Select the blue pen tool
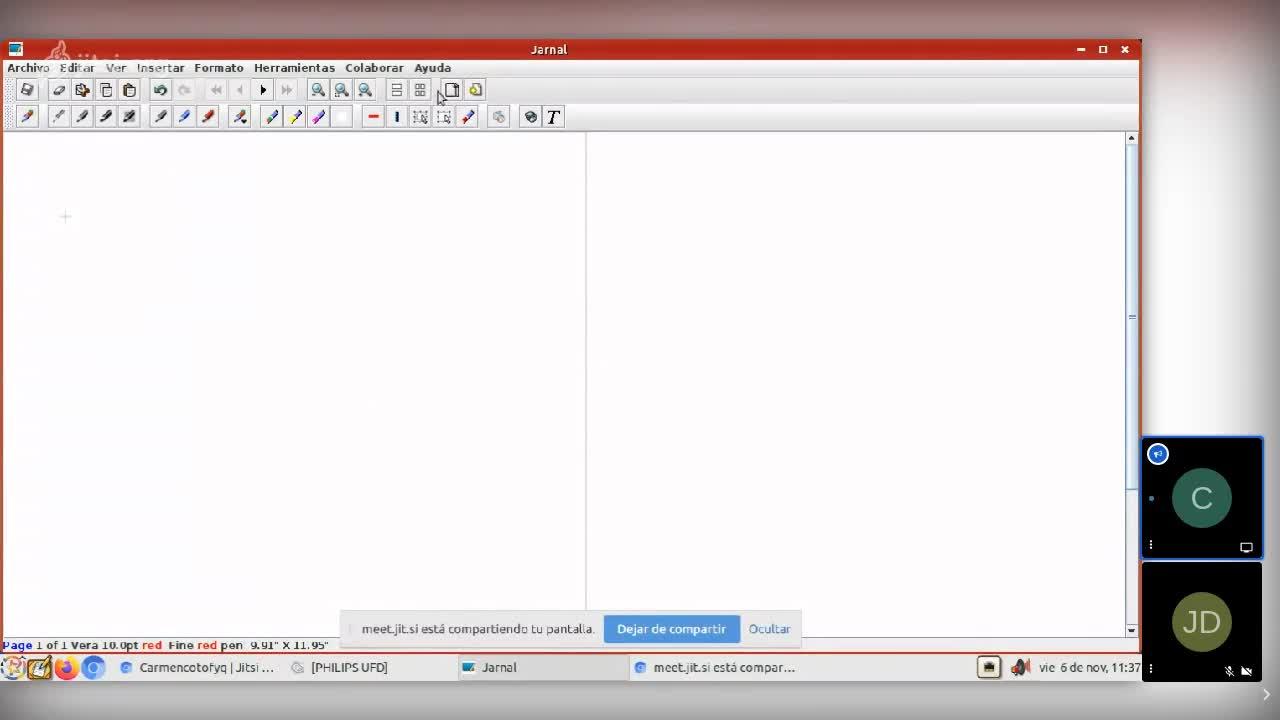 [184, 117]
